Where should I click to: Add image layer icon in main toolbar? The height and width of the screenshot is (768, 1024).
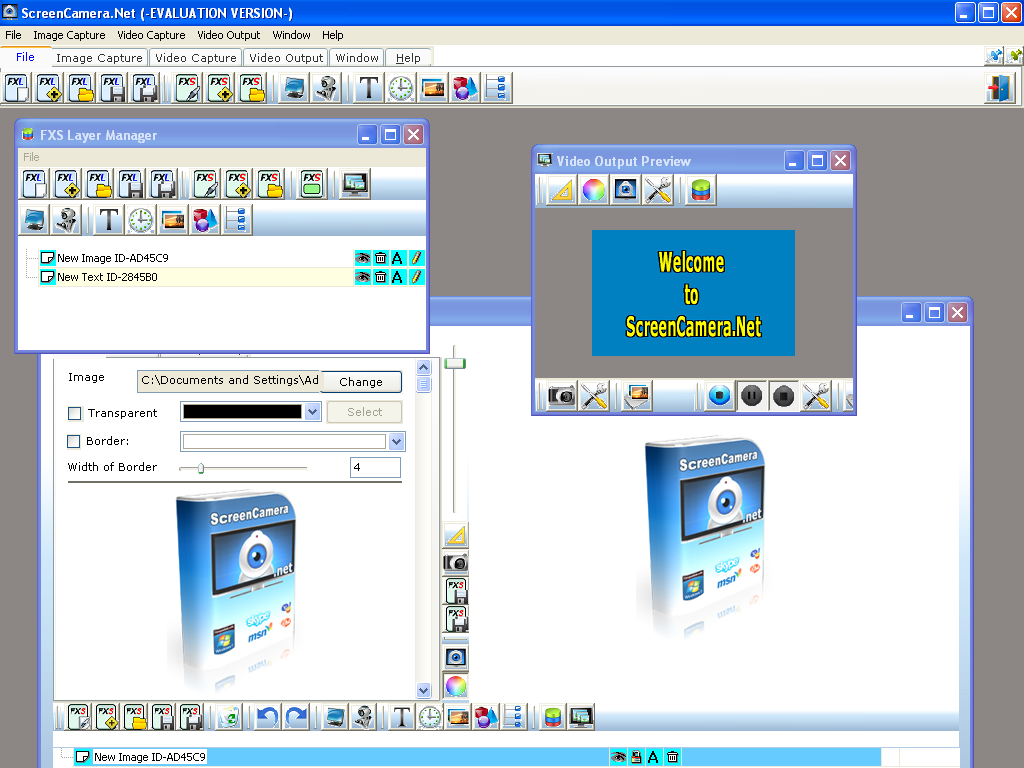coord(433,88)
